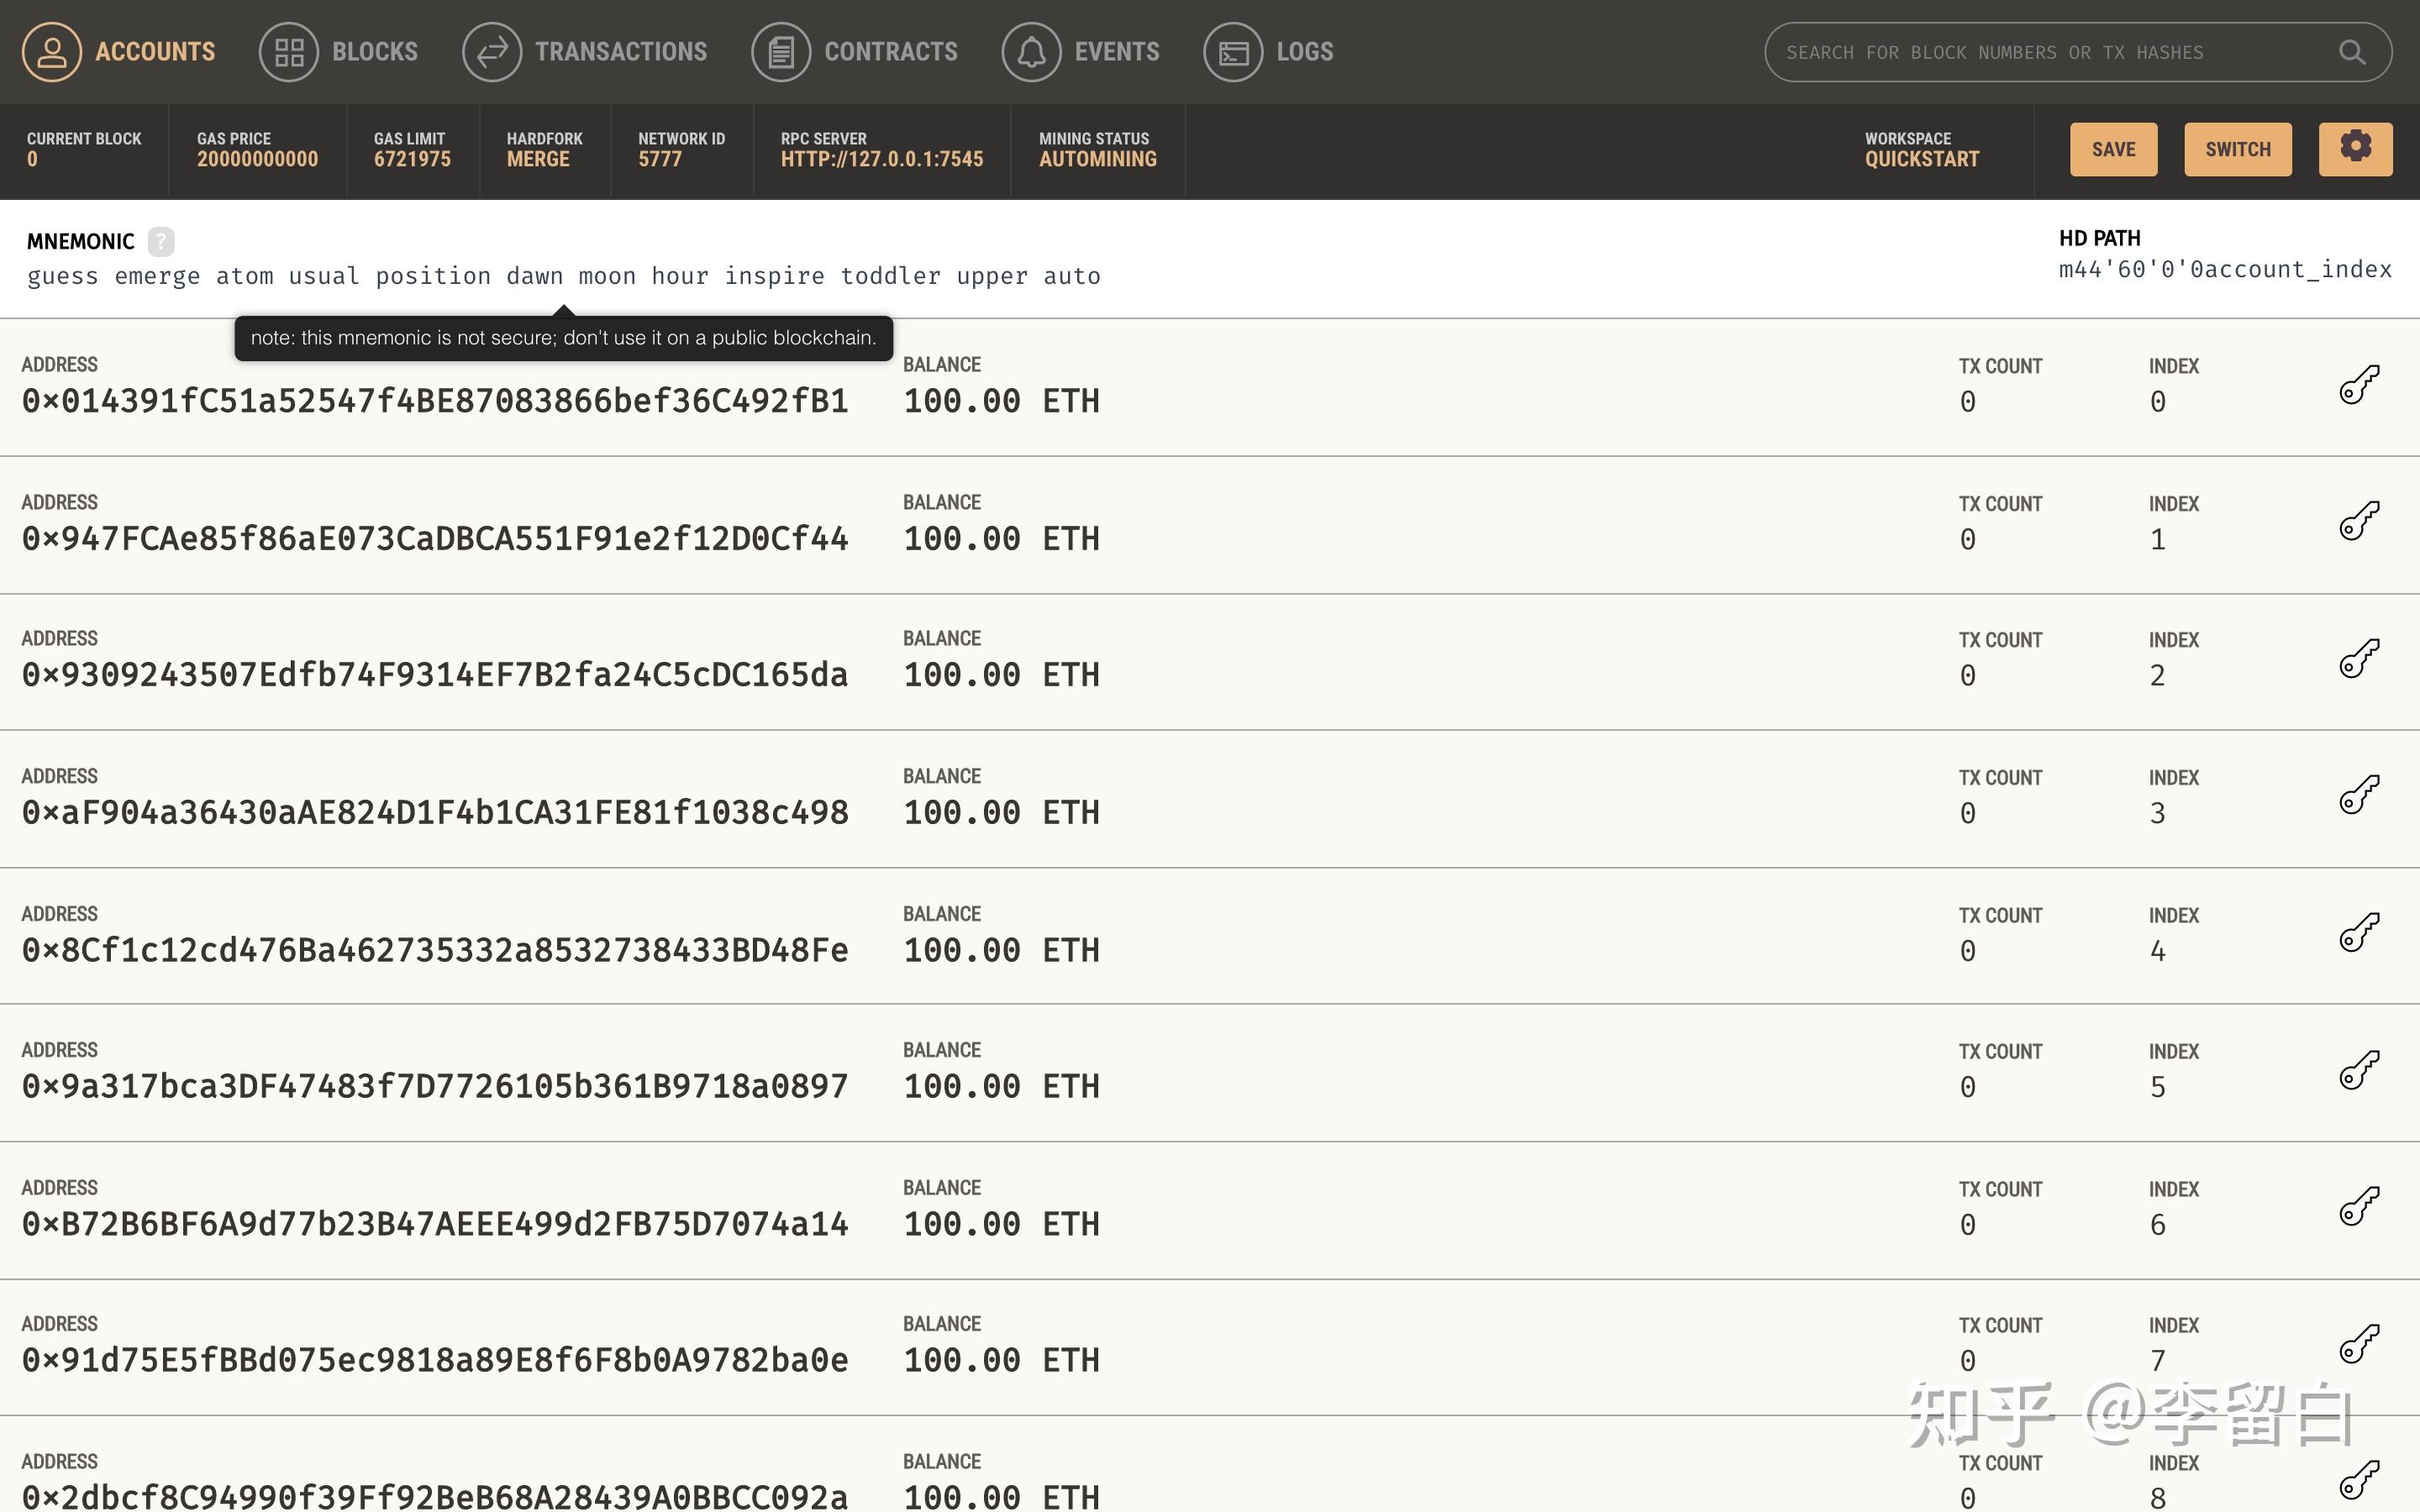Reveal key for account index 4
2420x1512 pixels.
tap(2359, 932)
